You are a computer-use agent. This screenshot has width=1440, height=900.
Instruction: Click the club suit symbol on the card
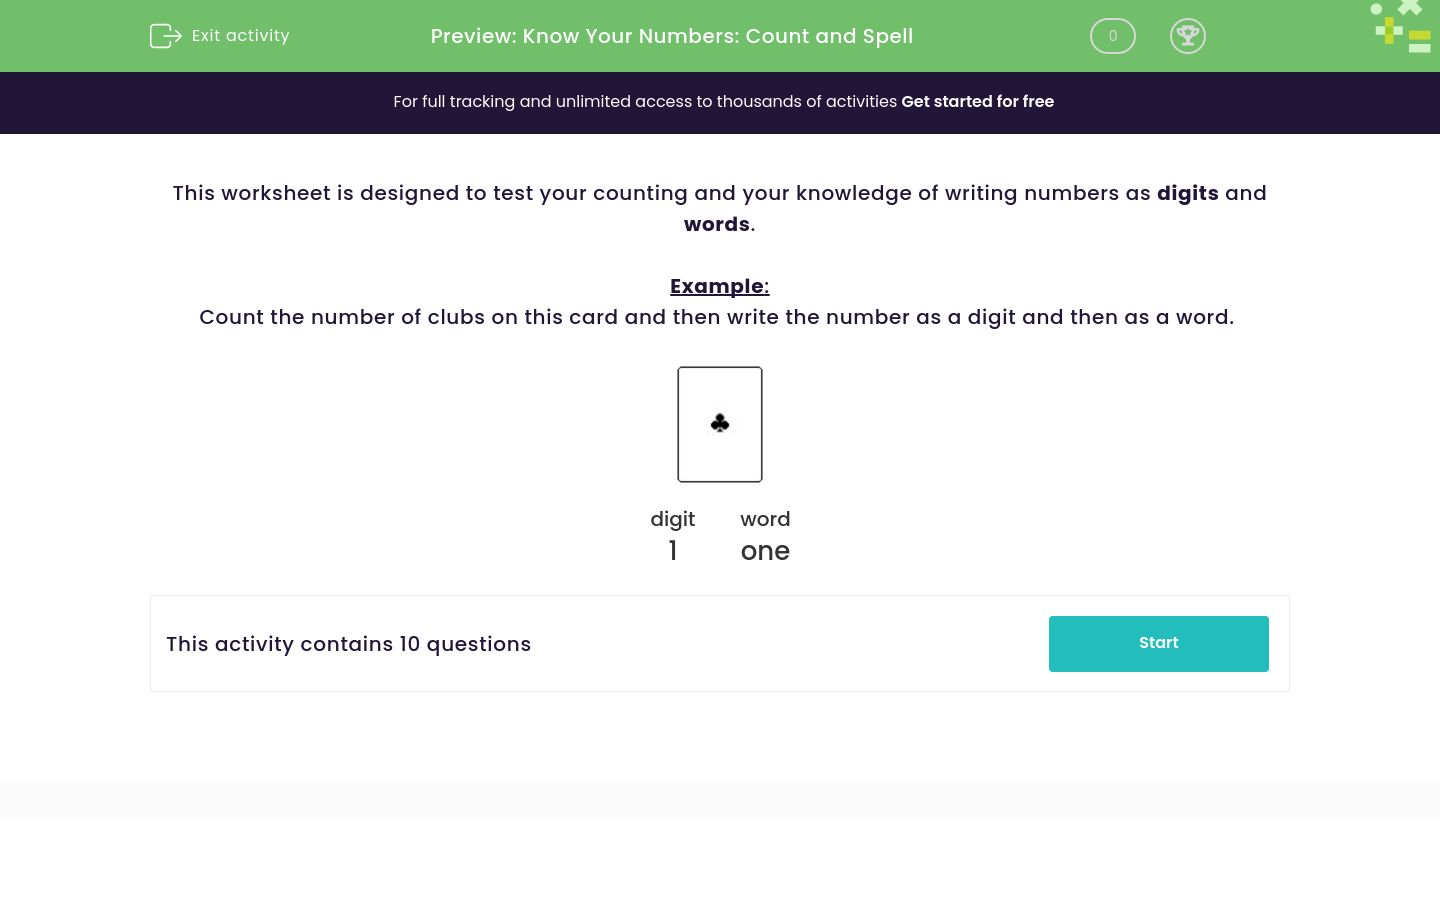pyautogui.click(x=720, y=423)
